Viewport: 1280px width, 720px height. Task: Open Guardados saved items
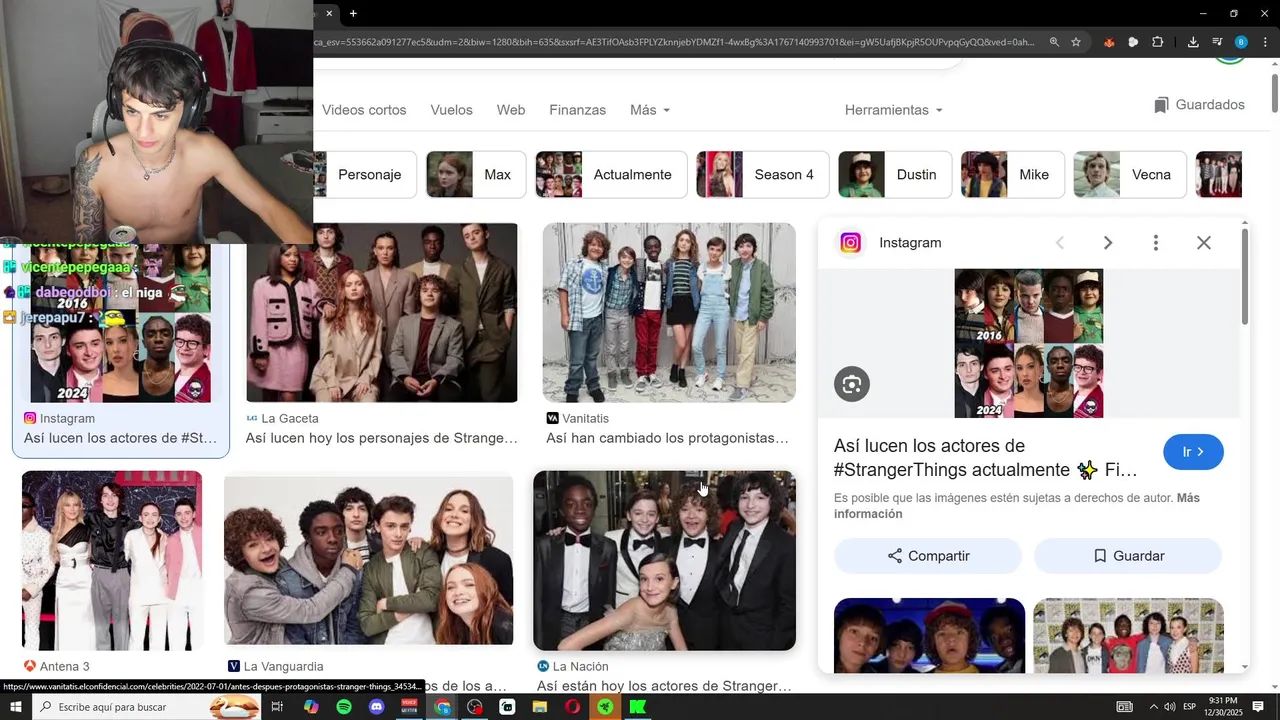[1199, 105]
